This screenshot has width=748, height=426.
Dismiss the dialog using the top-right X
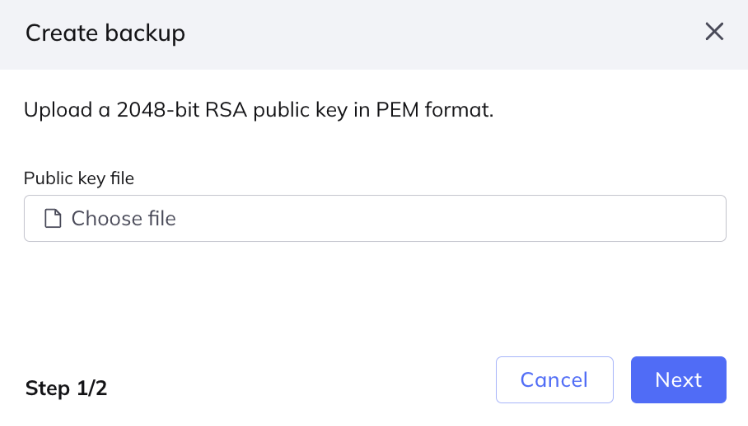pyautogui.click(x=714, y=32)
